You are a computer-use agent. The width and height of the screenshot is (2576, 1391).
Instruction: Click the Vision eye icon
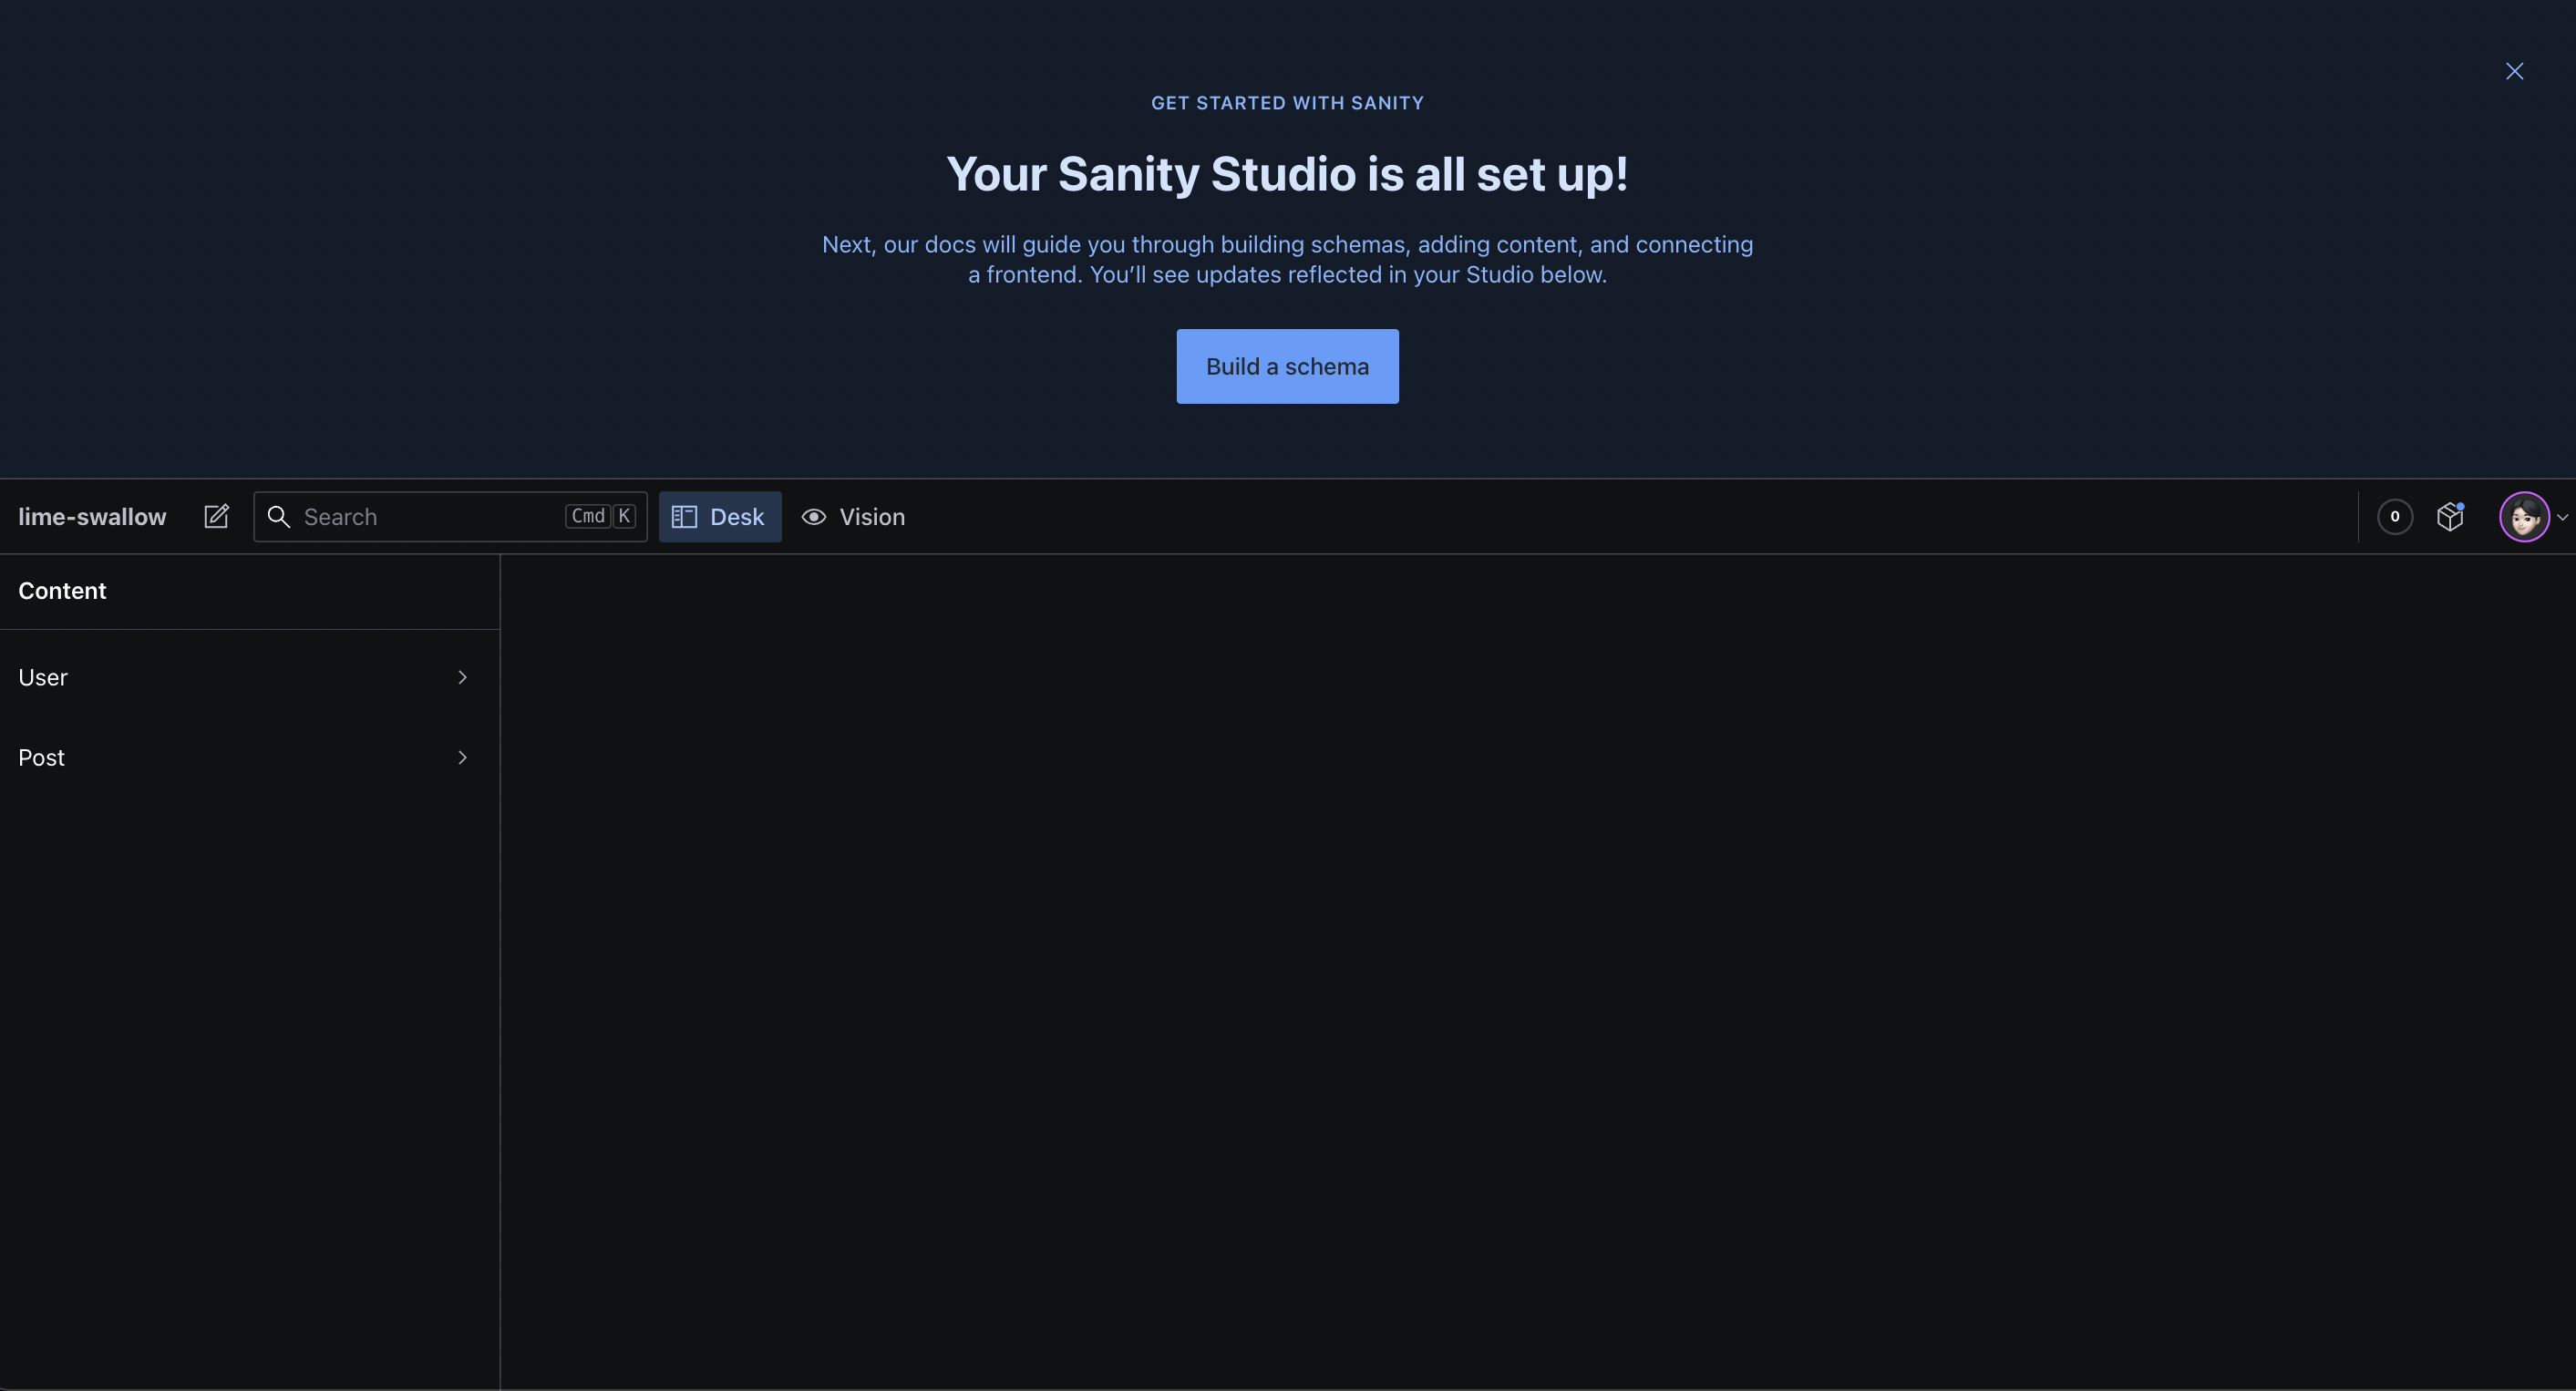(x=814, y=516)
